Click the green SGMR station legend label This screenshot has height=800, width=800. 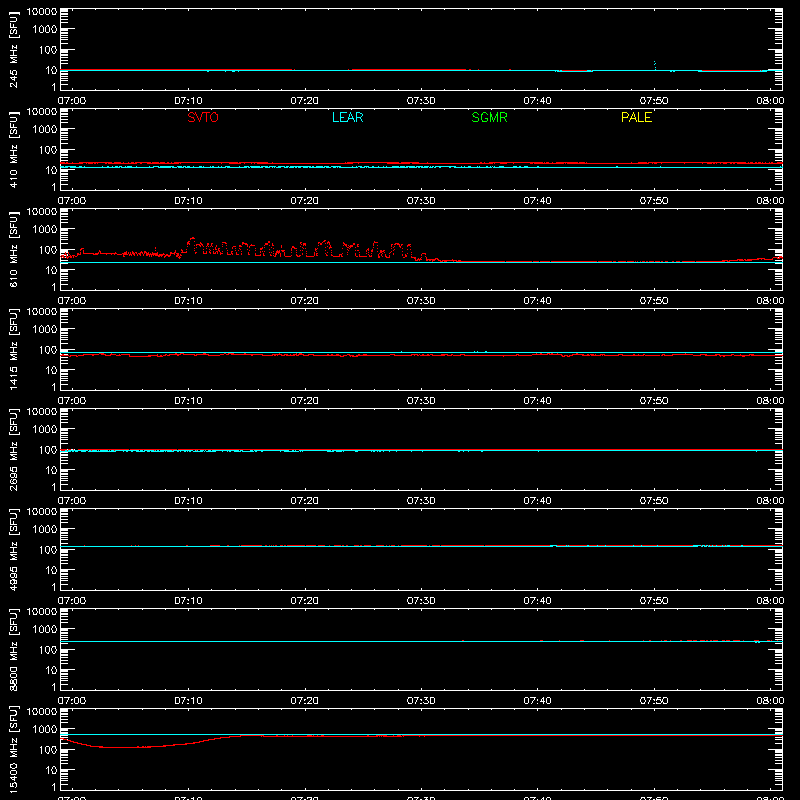click(489, 117)
